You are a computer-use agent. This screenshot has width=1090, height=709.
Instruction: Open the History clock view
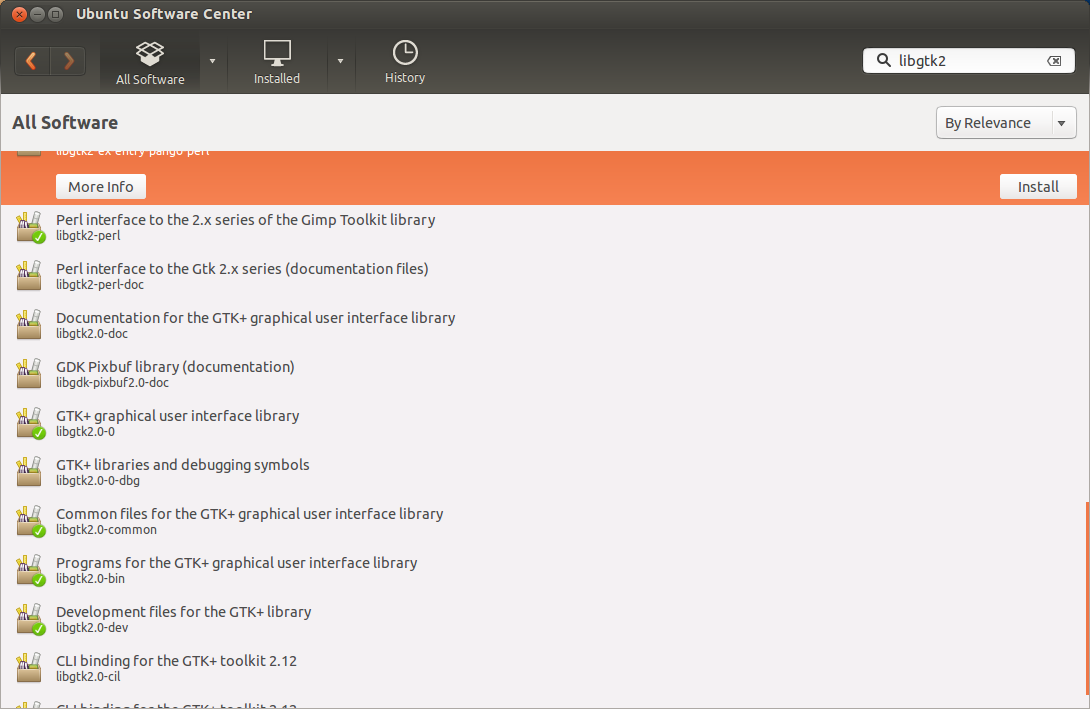coord(405,63)
